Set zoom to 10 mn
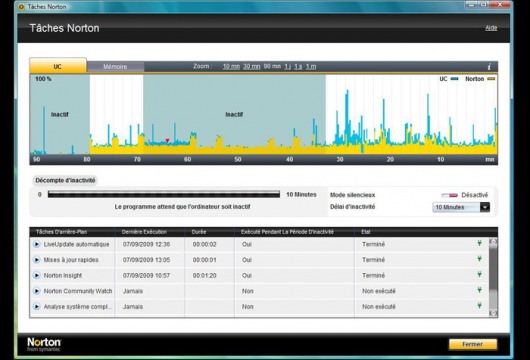The width and height of the screenshot is (530, 360). pyautogui.click(x=231, y=66)
